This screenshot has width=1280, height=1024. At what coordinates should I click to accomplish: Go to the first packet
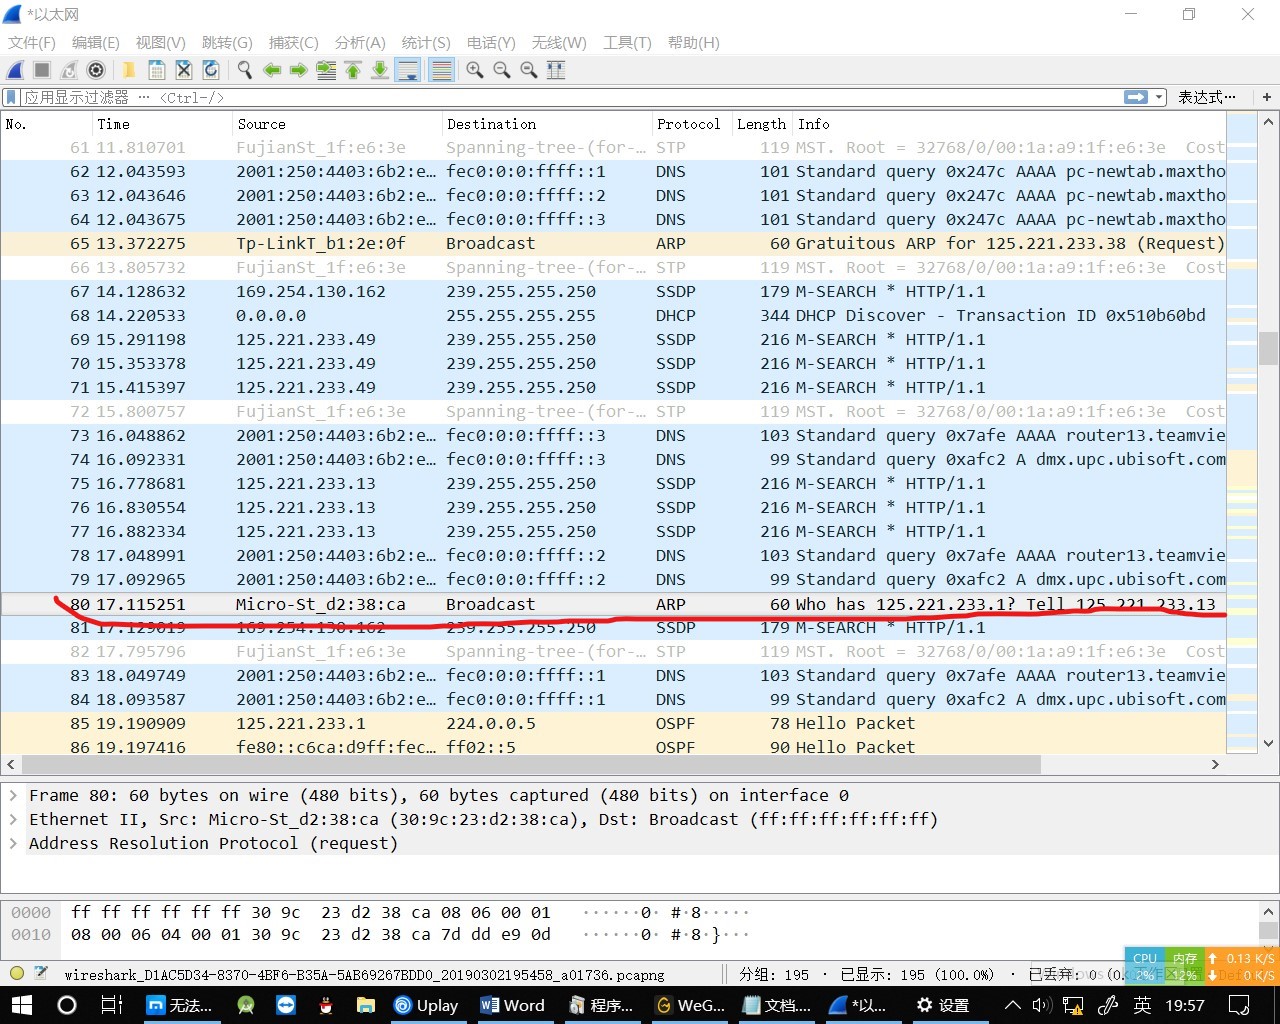click(353, 69)
